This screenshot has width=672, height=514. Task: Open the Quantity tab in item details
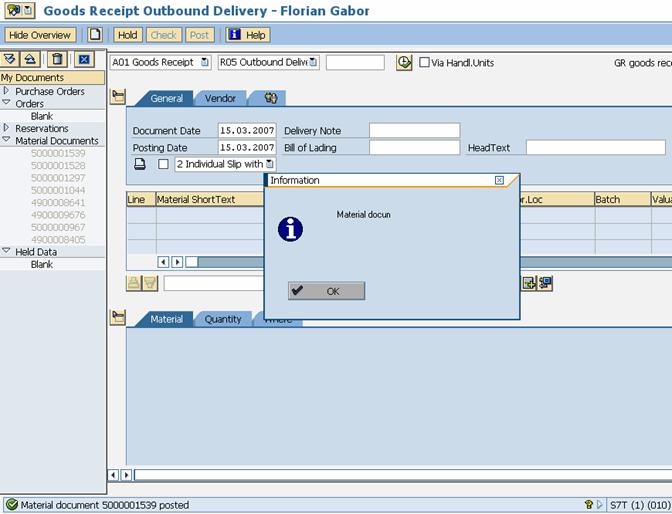tap(223, 319)
